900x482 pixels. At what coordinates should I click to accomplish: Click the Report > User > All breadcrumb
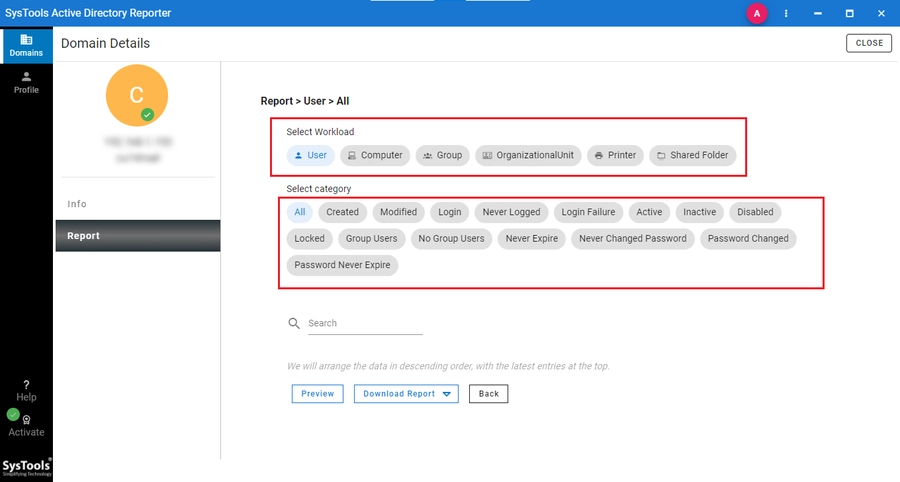coord(305,101)
